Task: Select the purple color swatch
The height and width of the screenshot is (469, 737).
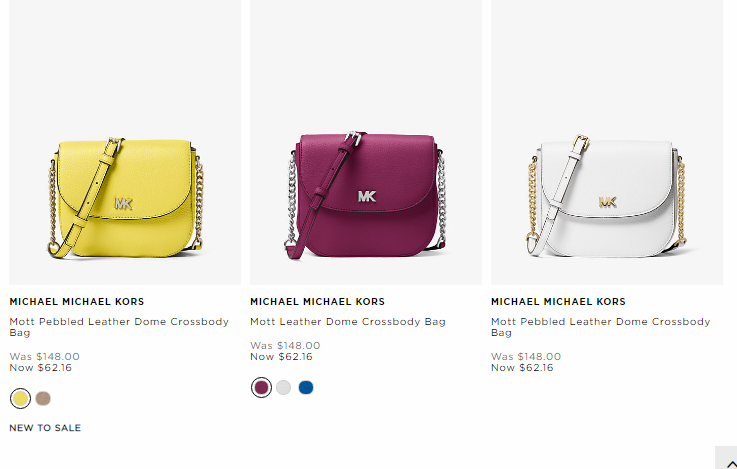Action: tap(261, 388)
